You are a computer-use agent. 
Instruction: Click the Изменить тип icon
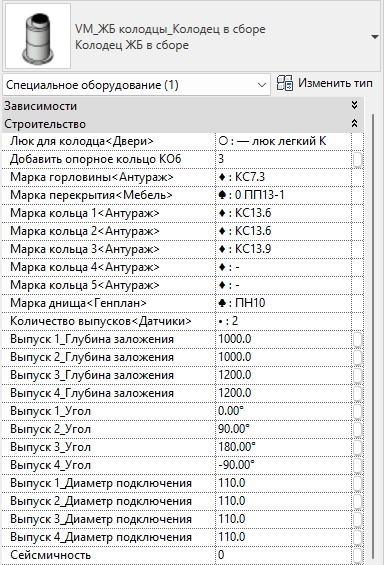[285, 83]
